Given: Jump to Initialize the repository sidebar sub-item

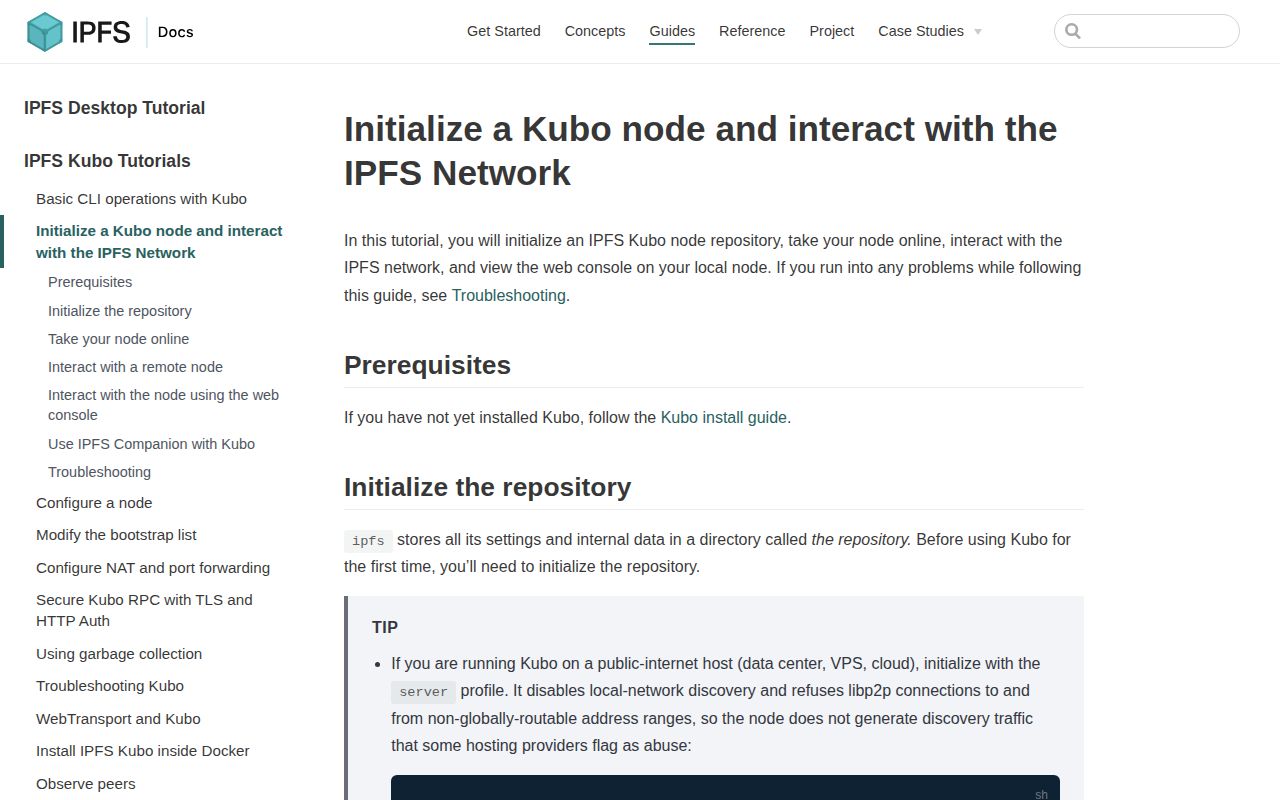Looking at the screenshot, I should (x=120, y=311).
